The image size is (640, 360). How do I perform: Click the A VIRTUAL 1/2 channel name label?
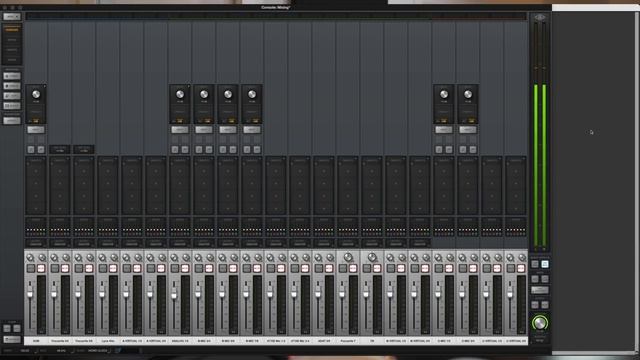coord(132,340)
